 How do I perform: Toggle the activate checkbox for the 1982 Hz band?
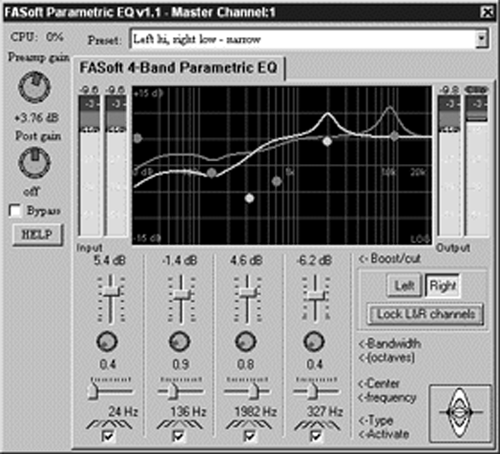coord(249,436)
